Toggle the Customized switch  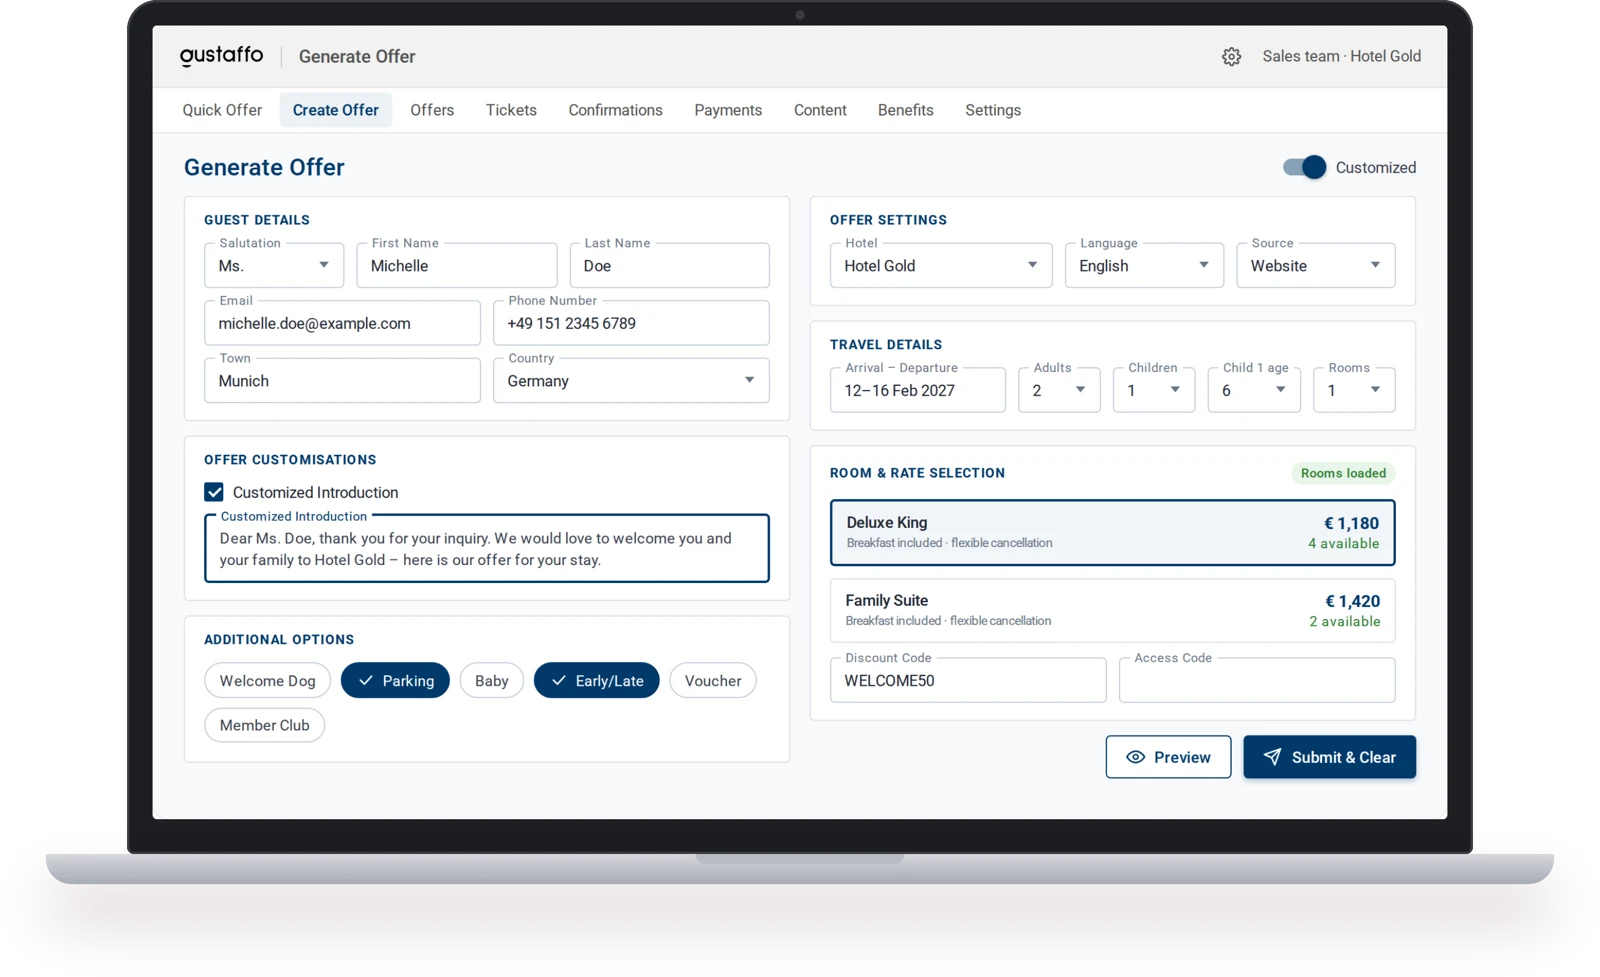(1305, 167)
